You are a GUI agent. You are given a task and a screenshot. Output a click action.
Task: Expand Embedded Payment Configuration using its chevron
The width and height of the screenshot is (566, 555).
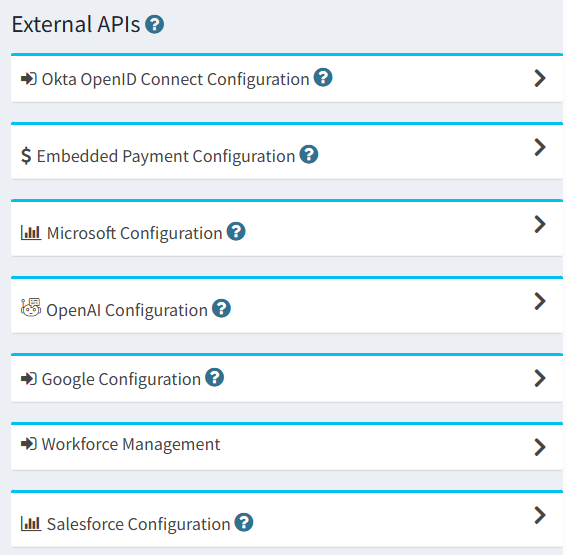click(x=540, y=147)
